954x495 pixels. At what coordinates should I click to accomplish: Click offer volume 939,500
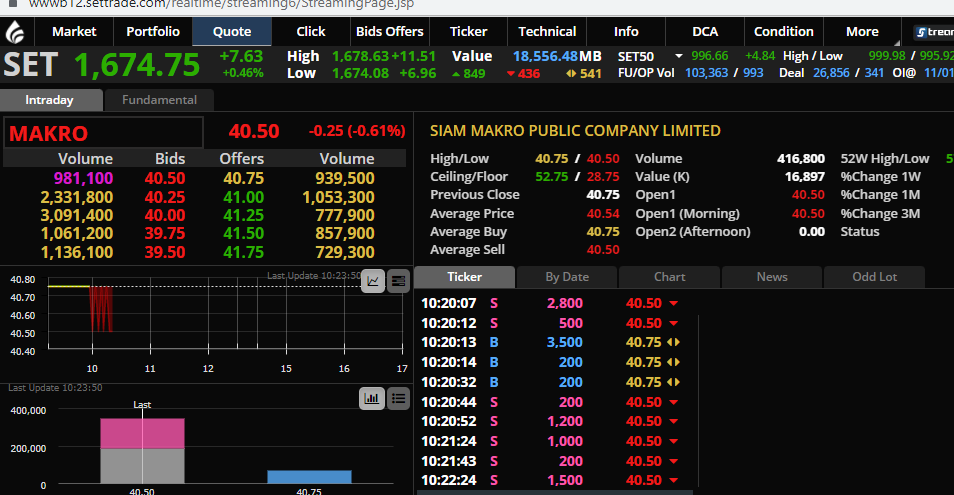click(x=345, y=178)
